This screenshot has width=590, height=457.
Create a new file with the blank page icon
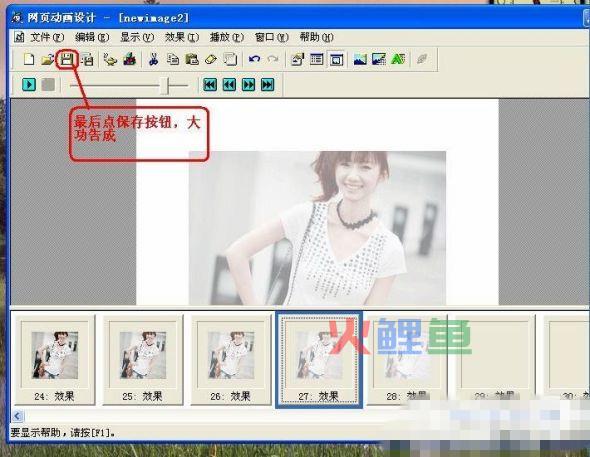point(29,59)
